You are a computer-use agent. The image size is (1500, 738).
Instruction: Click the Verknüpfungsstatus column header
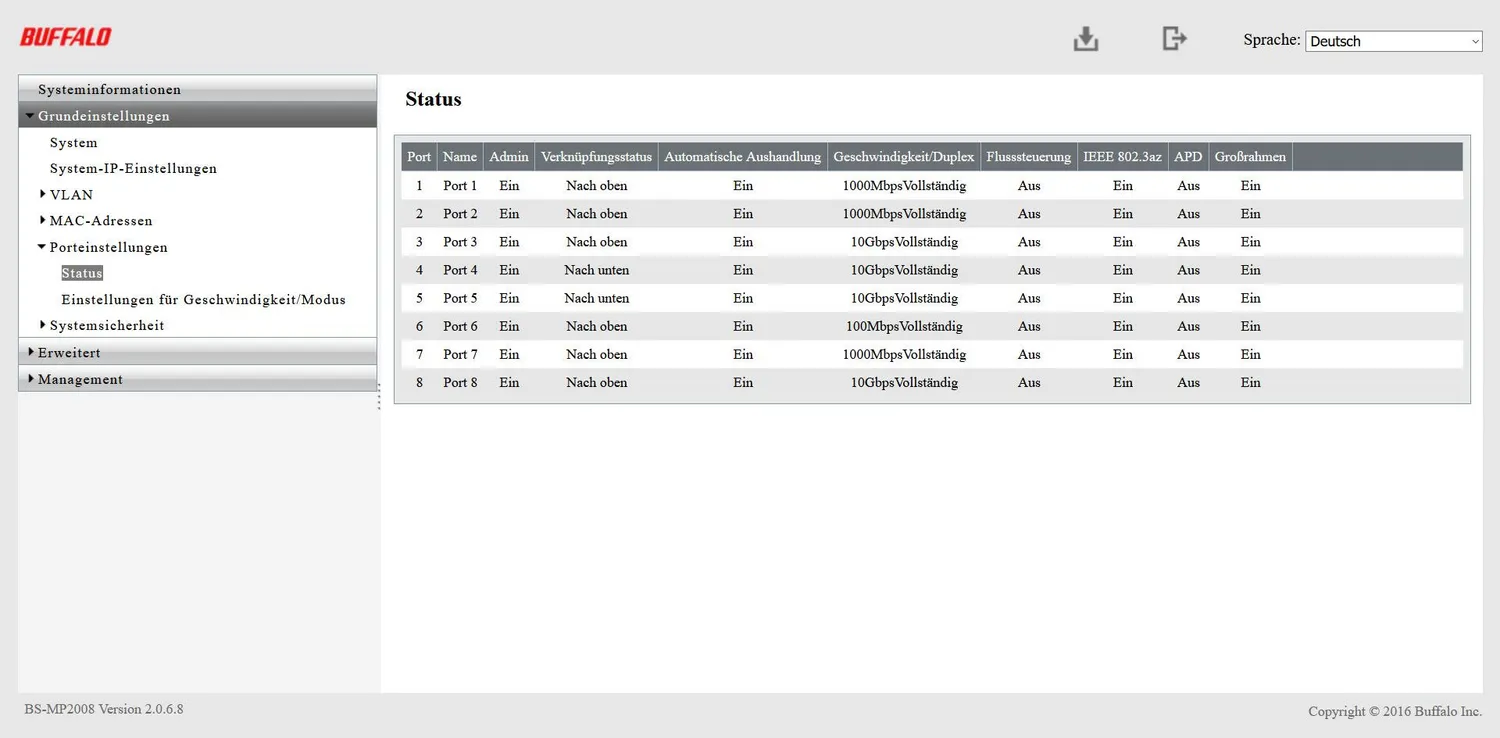[596, 157]
